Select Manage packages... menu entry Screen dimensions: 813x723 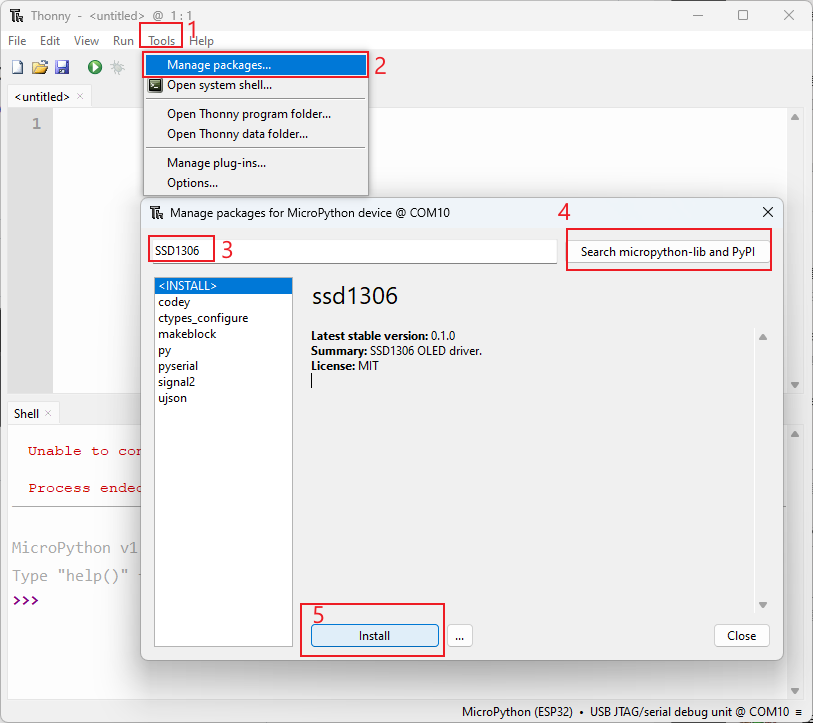coord(219,65)
